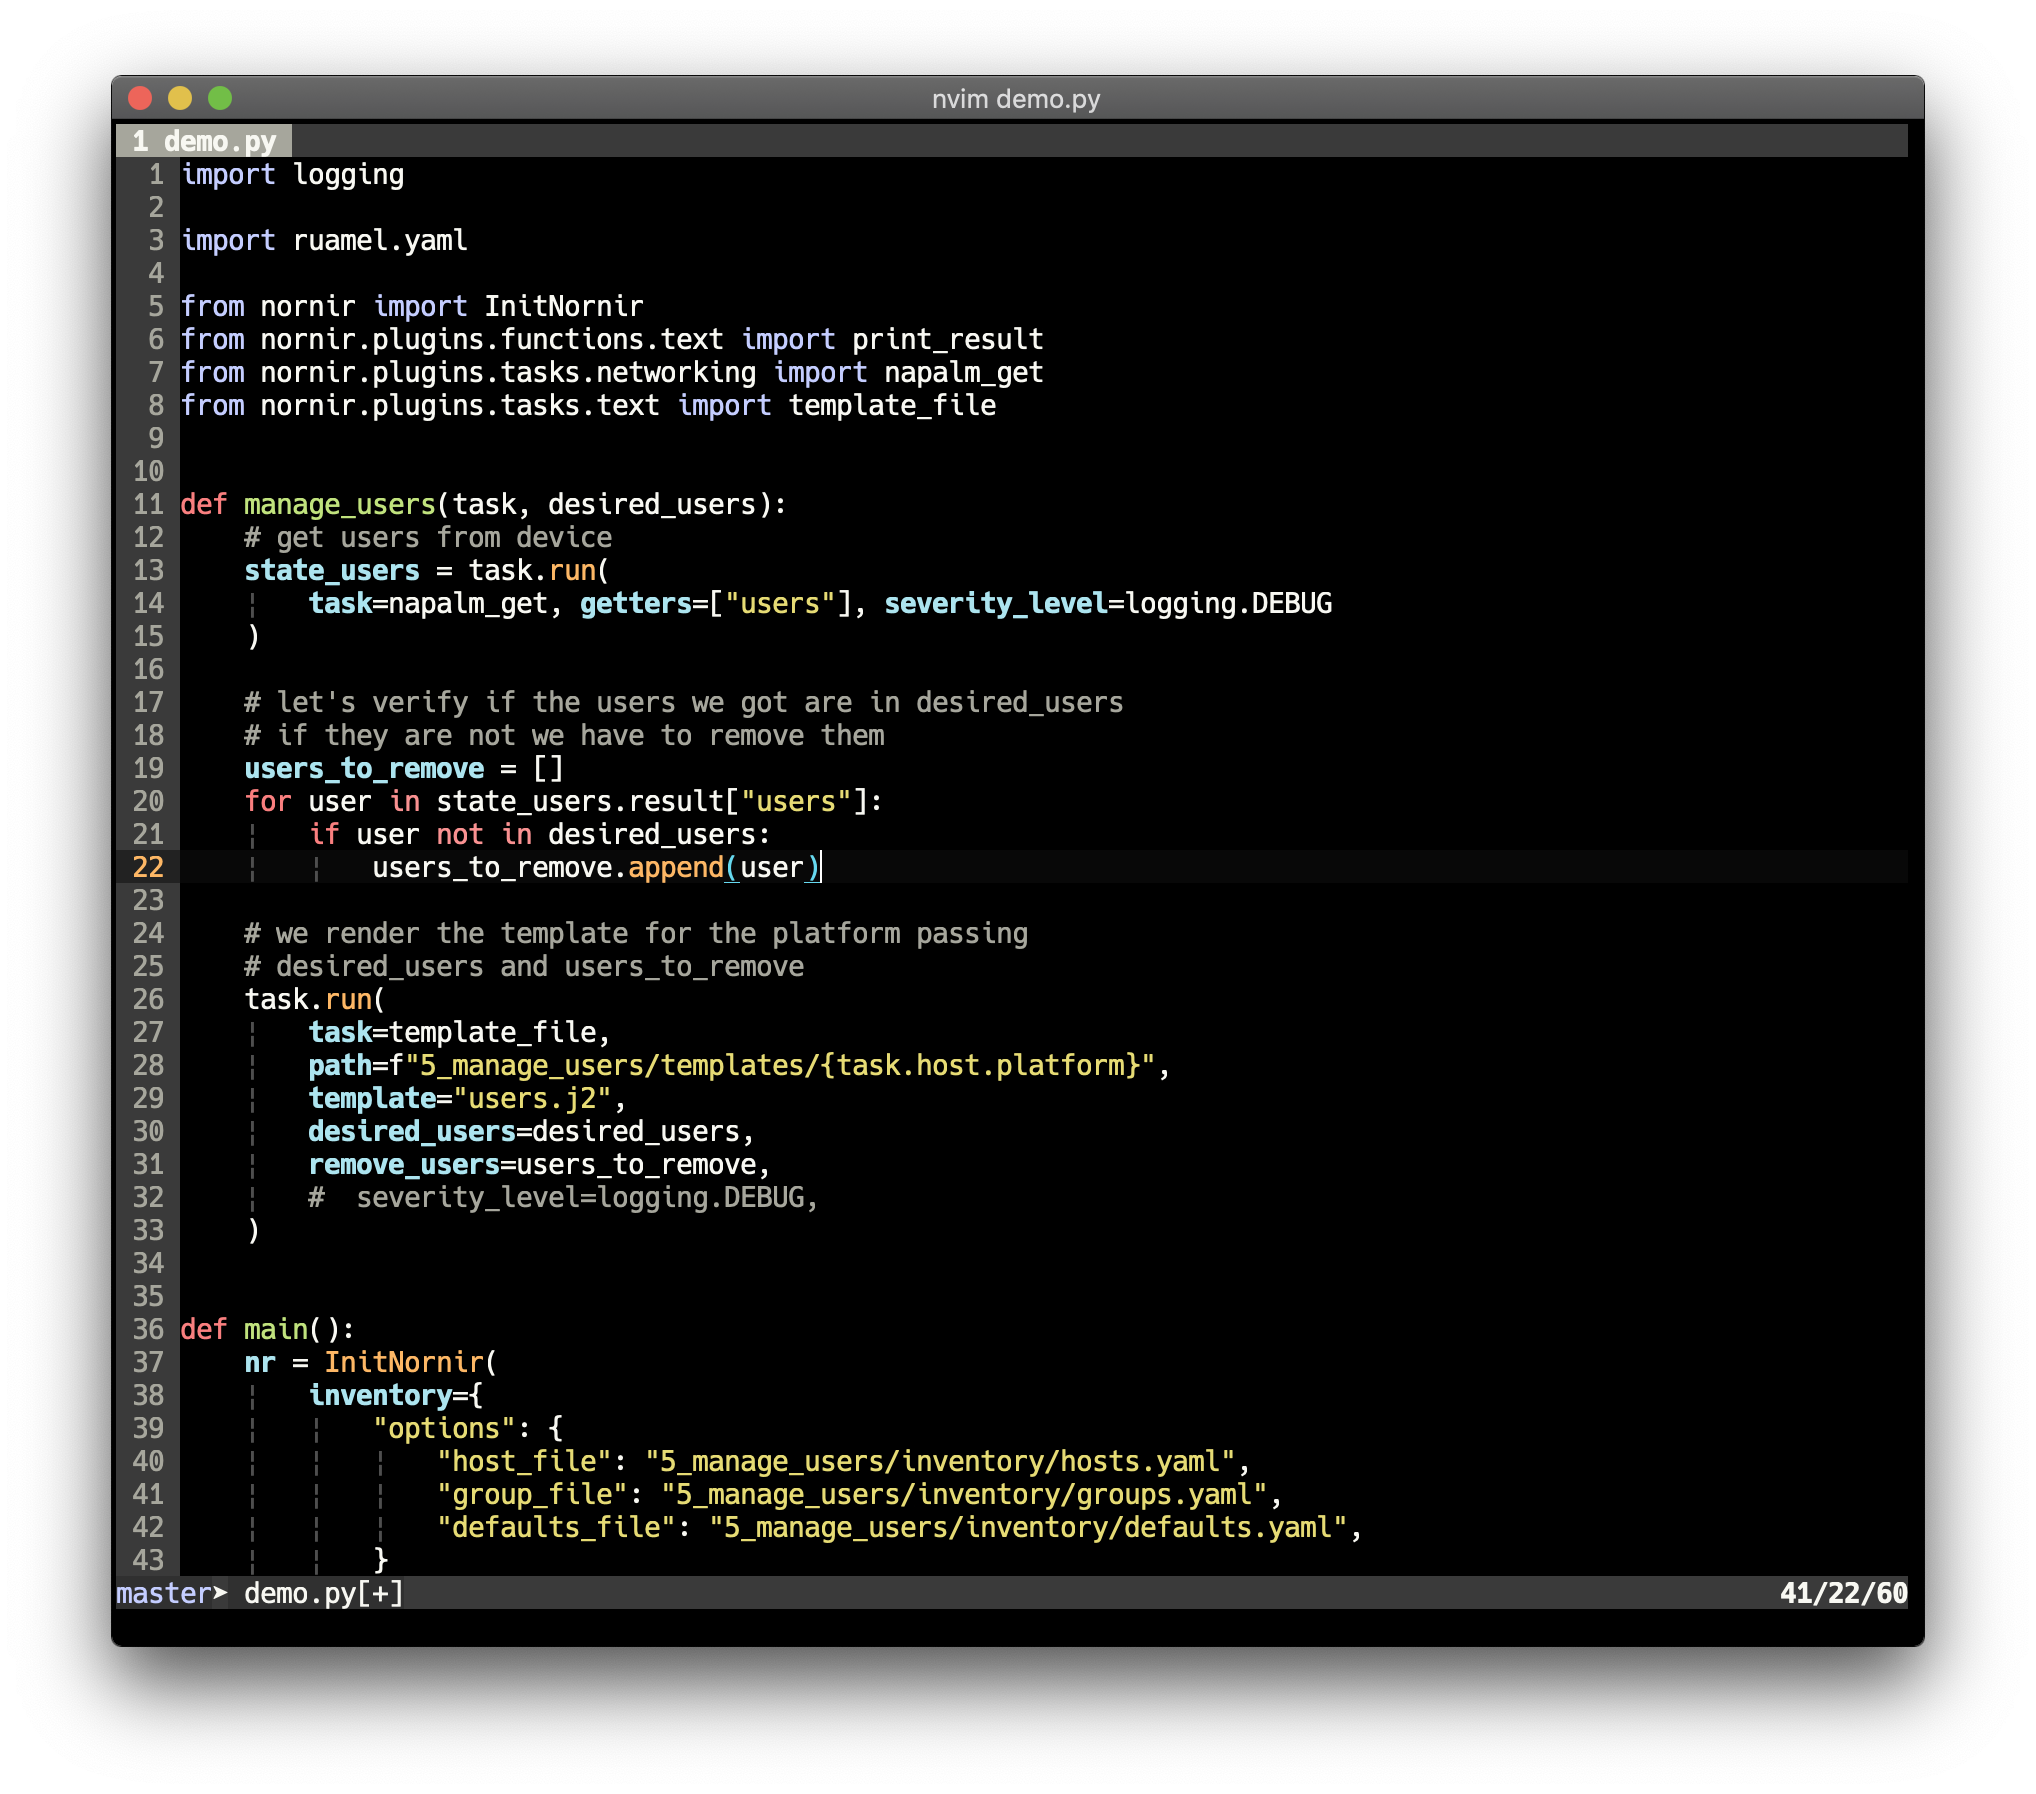2036x1794 pixels.
Task: Click the green zoom traffic light button
Action: [221, 99]
